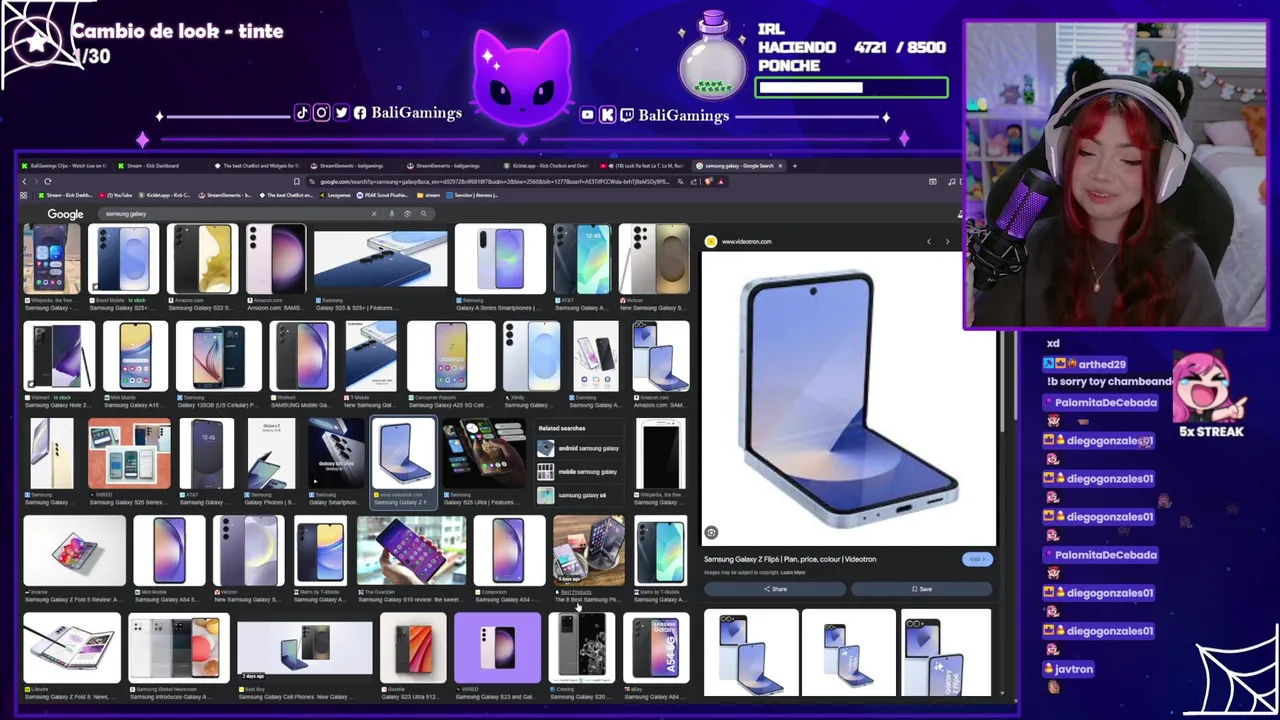Switch to the YouTube 'luck Ra feat' tab
The width and height of the screenshot is (1280, 720).
coord(643,165)
